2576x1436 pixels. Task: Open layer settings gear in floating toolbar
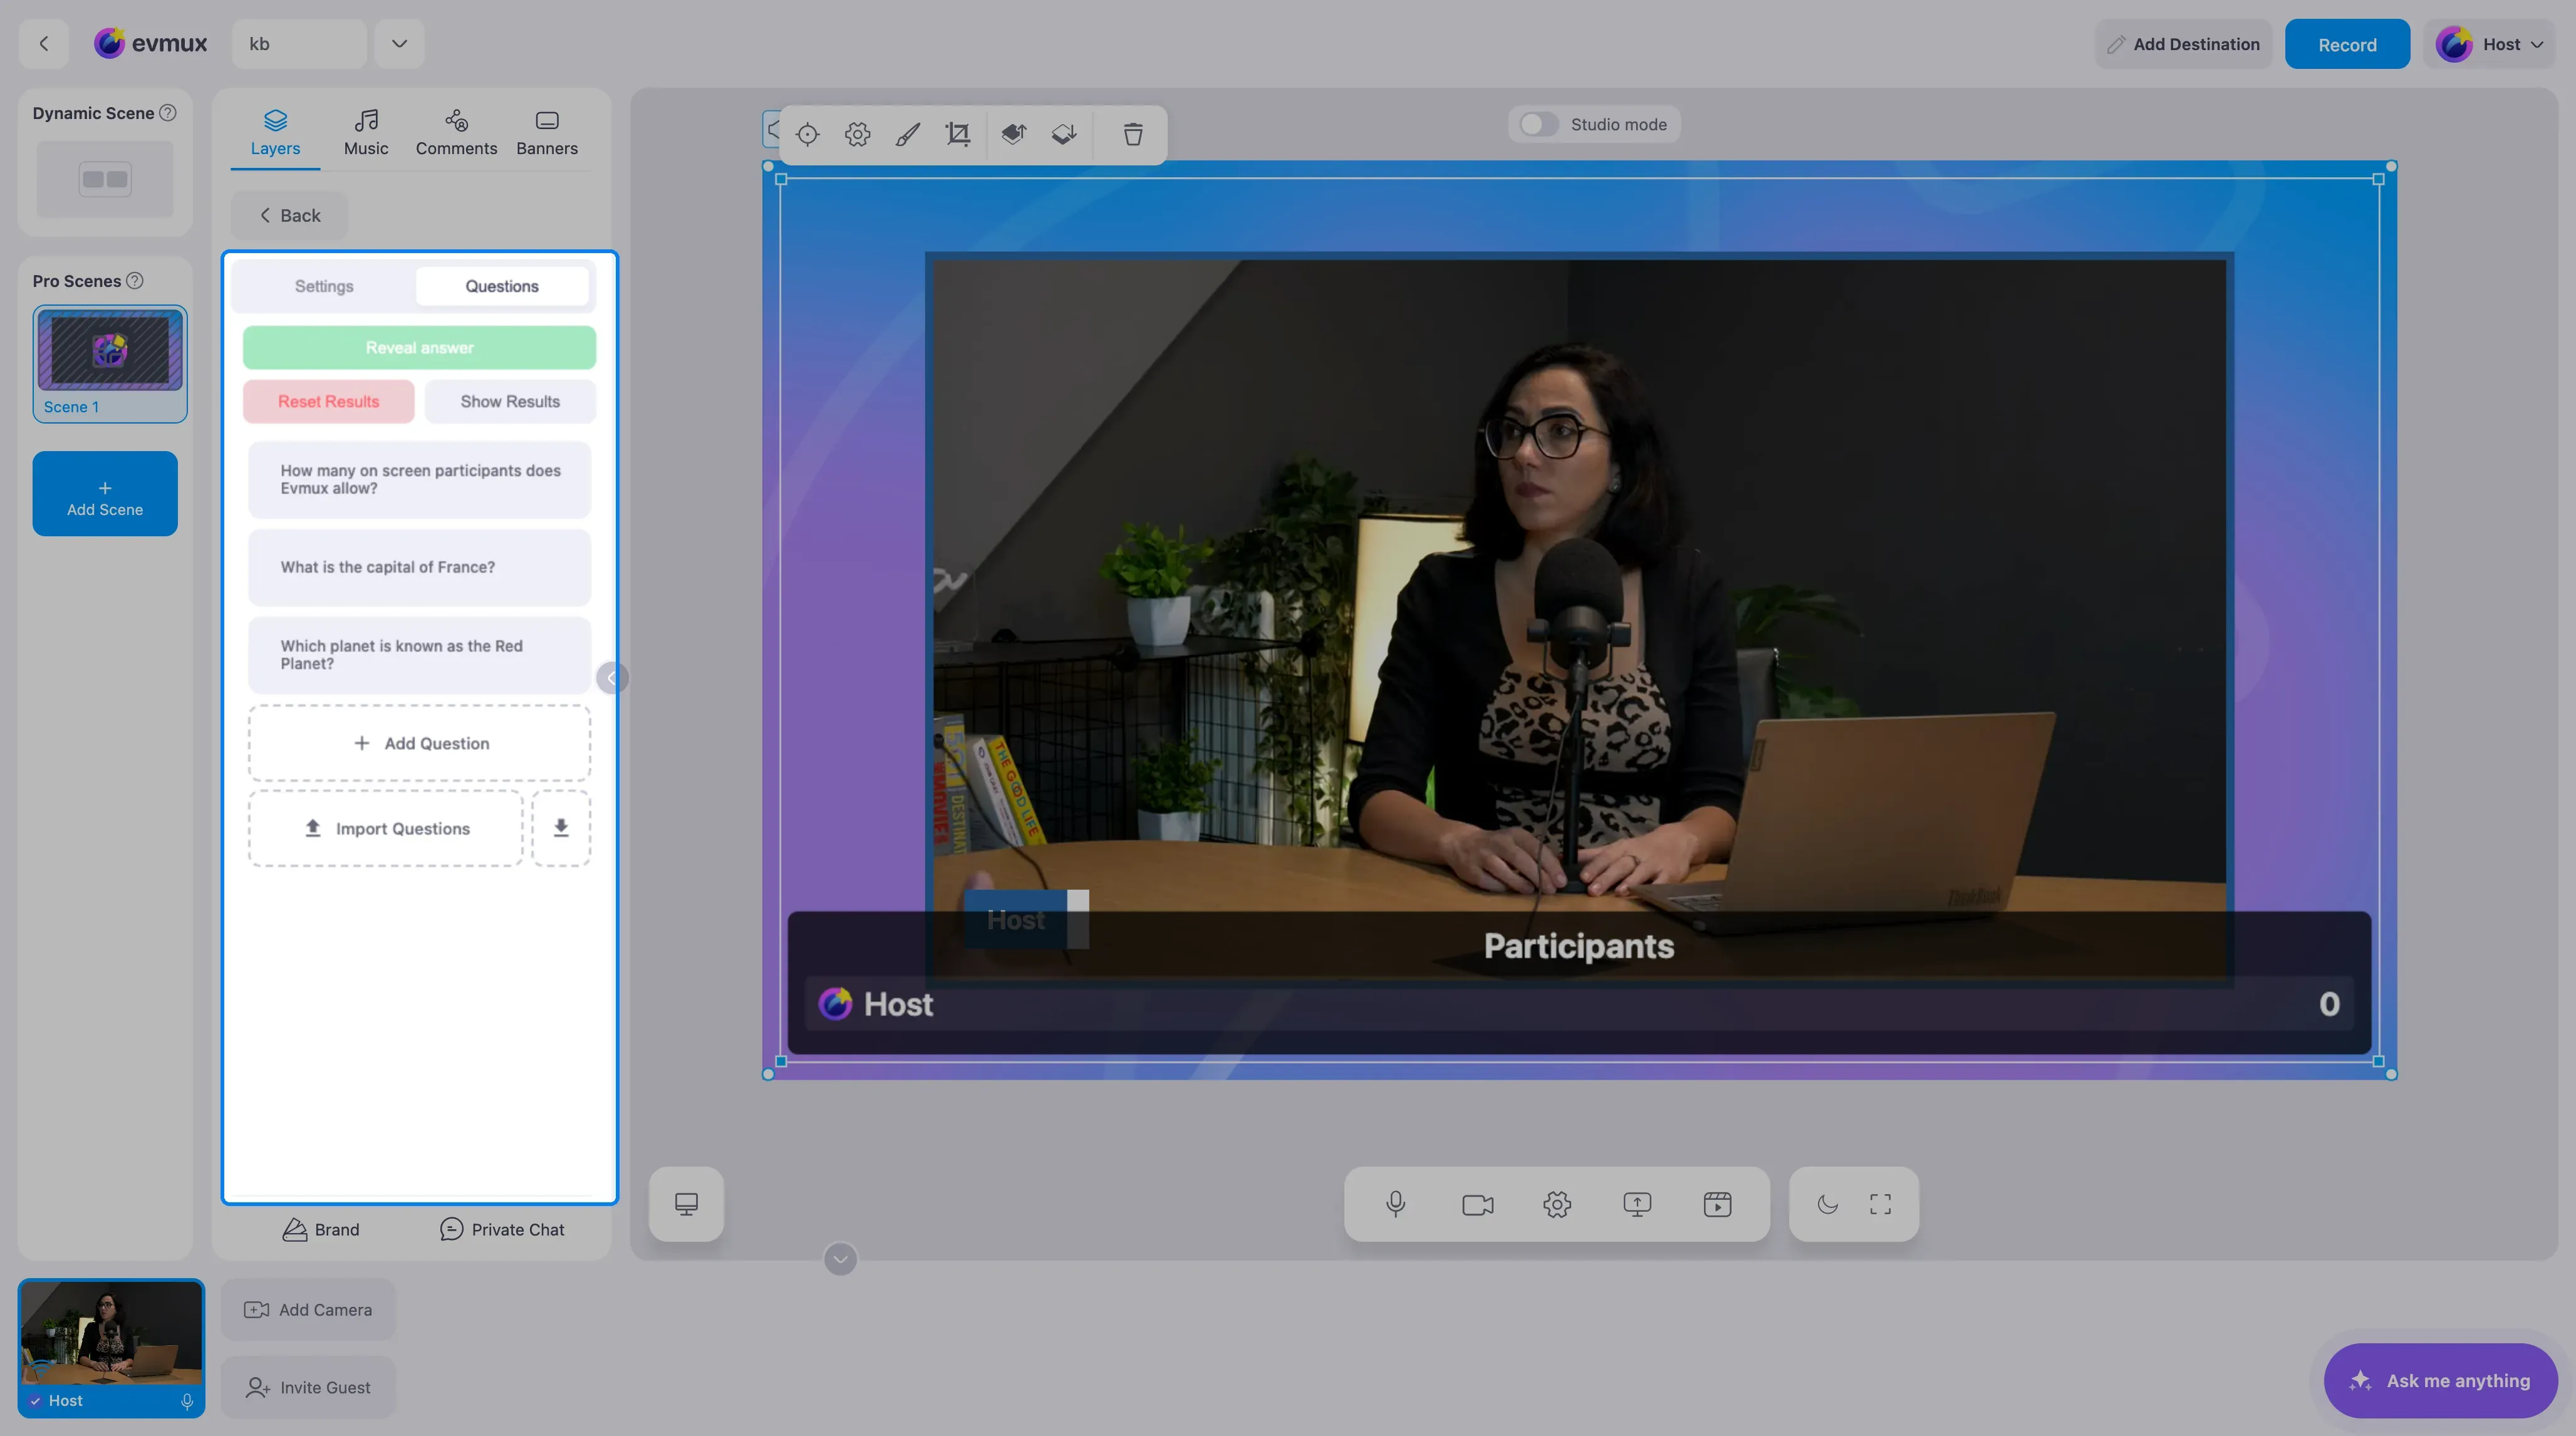[858, 135]
